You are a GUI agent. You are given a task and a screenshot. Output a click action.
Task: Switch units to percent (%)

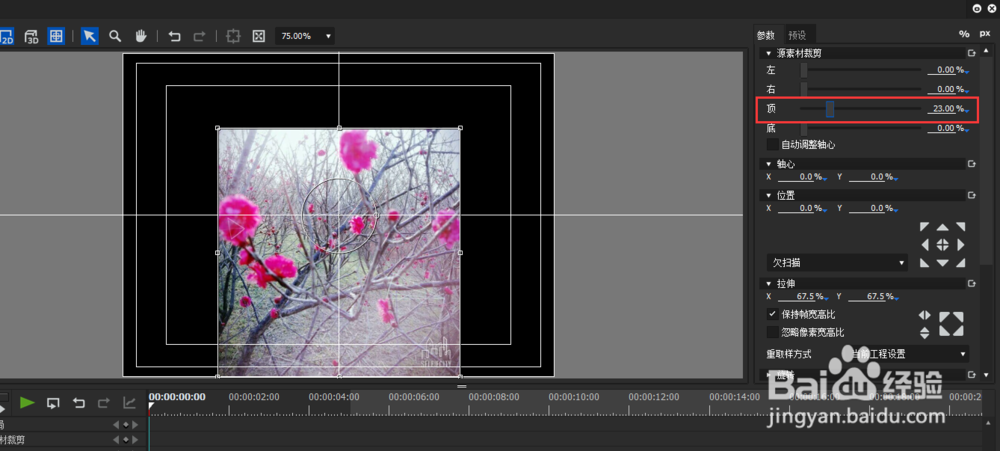click(x=964, y=34)
